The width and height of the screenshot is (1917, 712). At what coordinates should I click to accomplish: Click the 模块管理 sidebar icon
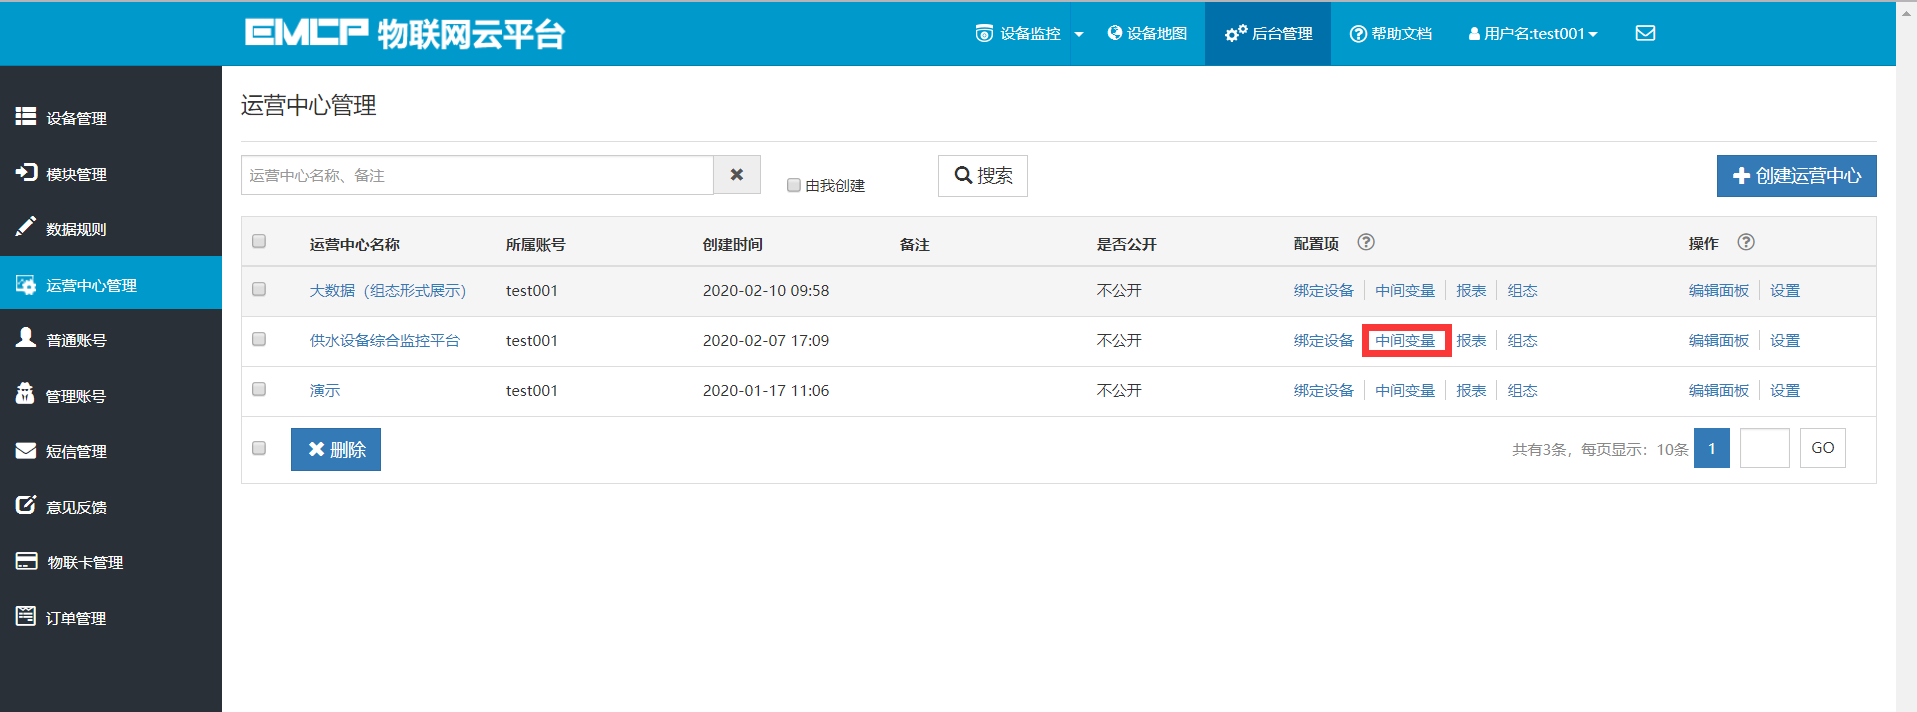[x=26, y=172]
